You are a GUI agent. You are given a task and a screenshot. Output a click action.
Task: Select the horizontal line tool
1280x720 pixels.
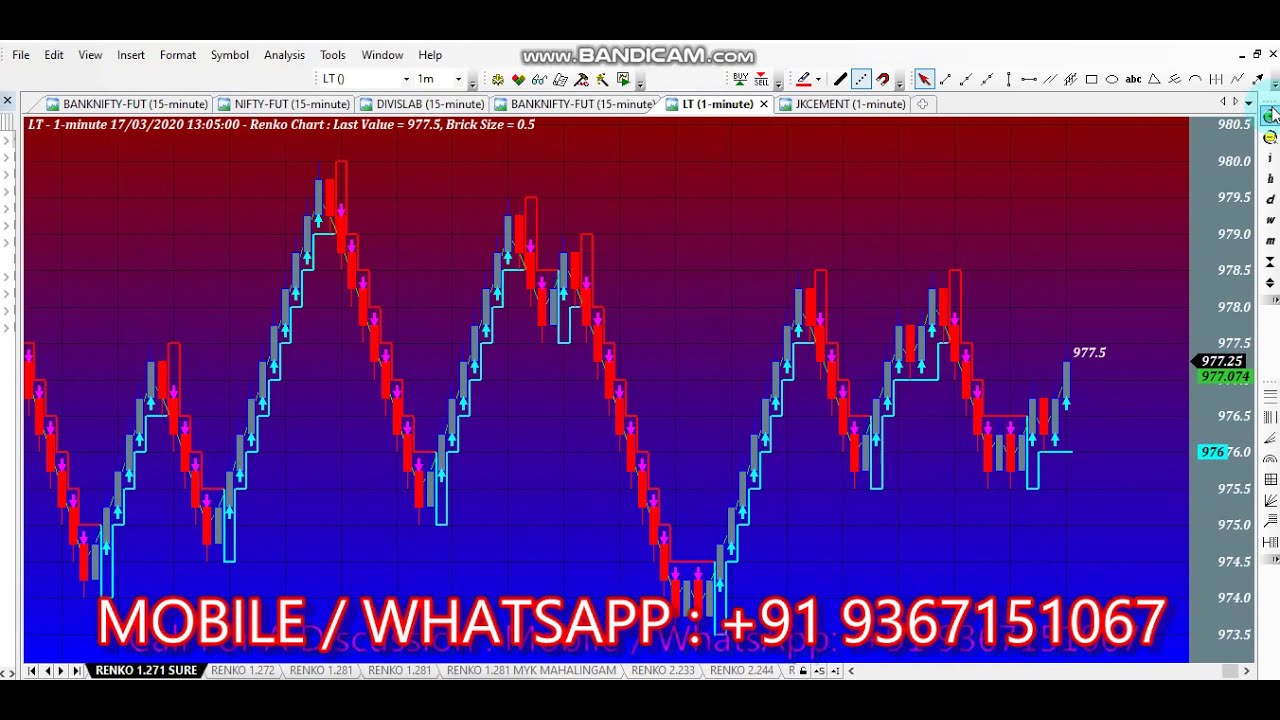pos(1029,79)
